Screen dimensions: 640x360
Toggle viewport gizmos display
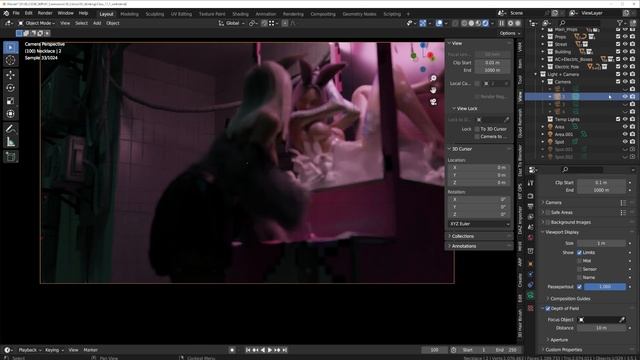pyautogui.click(x=423, y=23)
